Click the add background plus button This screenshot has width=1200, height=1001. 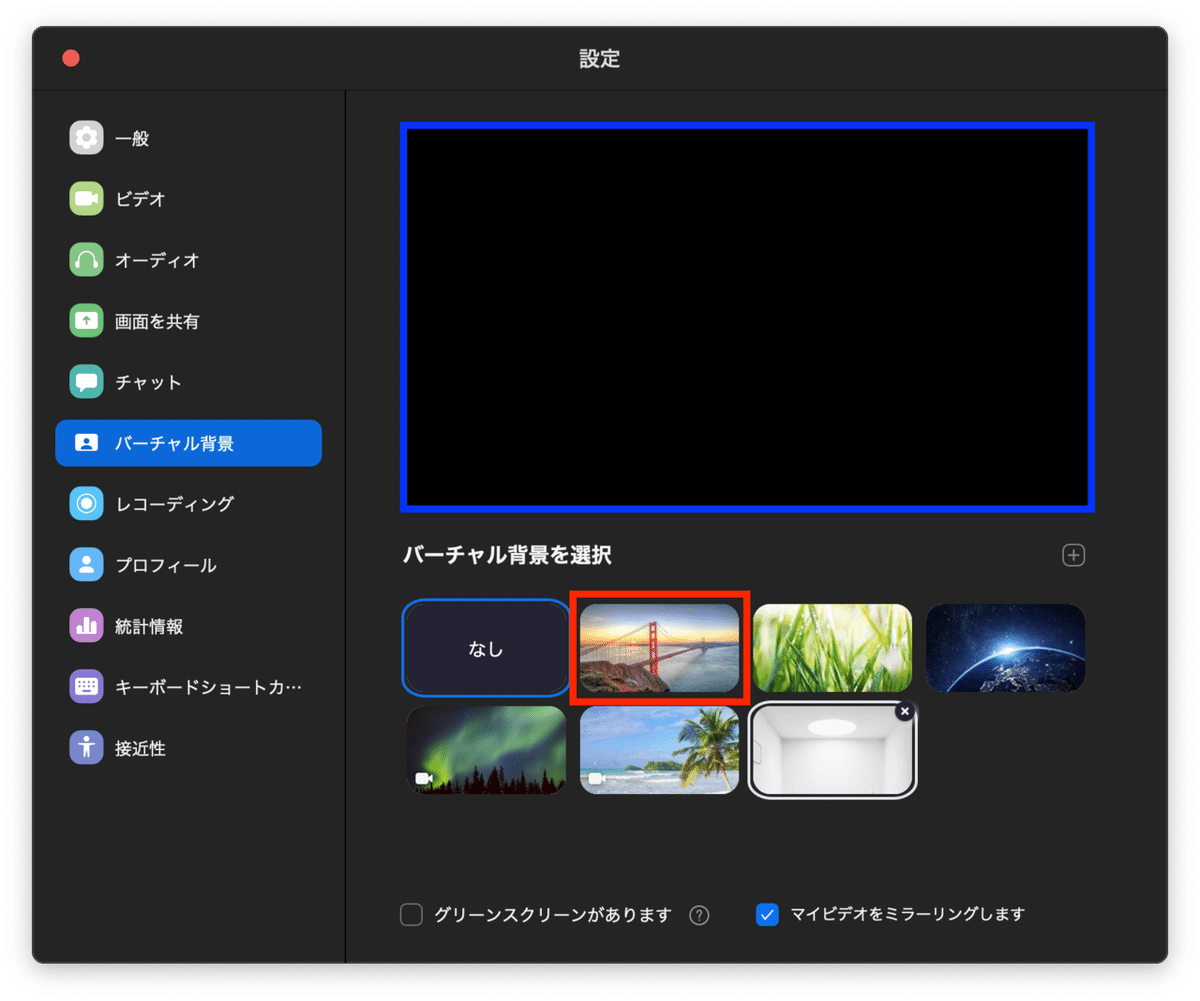click(1073, 555)
